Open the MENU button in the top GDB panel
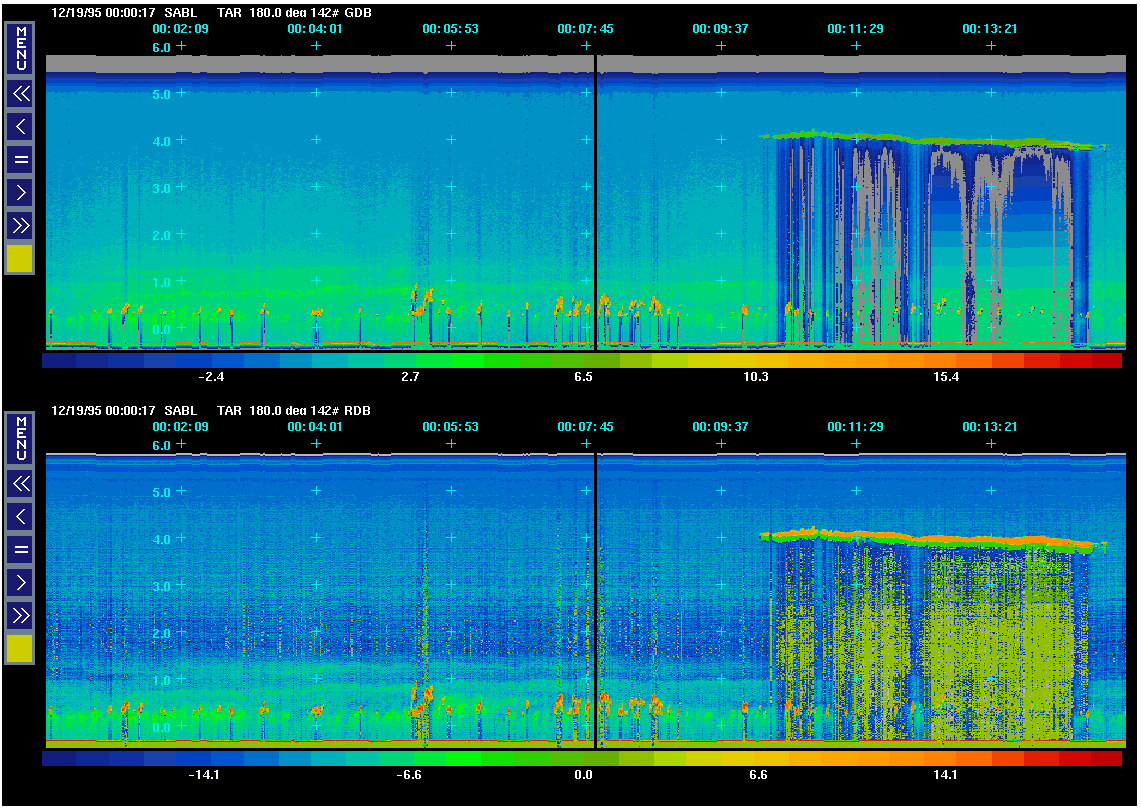 click(20, 49)
